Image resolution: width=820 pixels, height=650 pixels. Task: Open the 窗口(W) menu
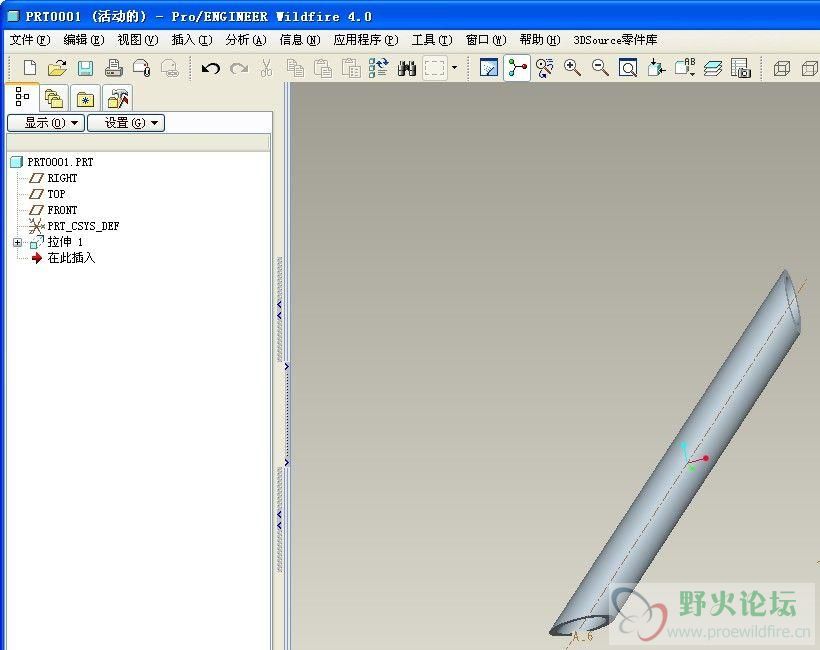486,40
